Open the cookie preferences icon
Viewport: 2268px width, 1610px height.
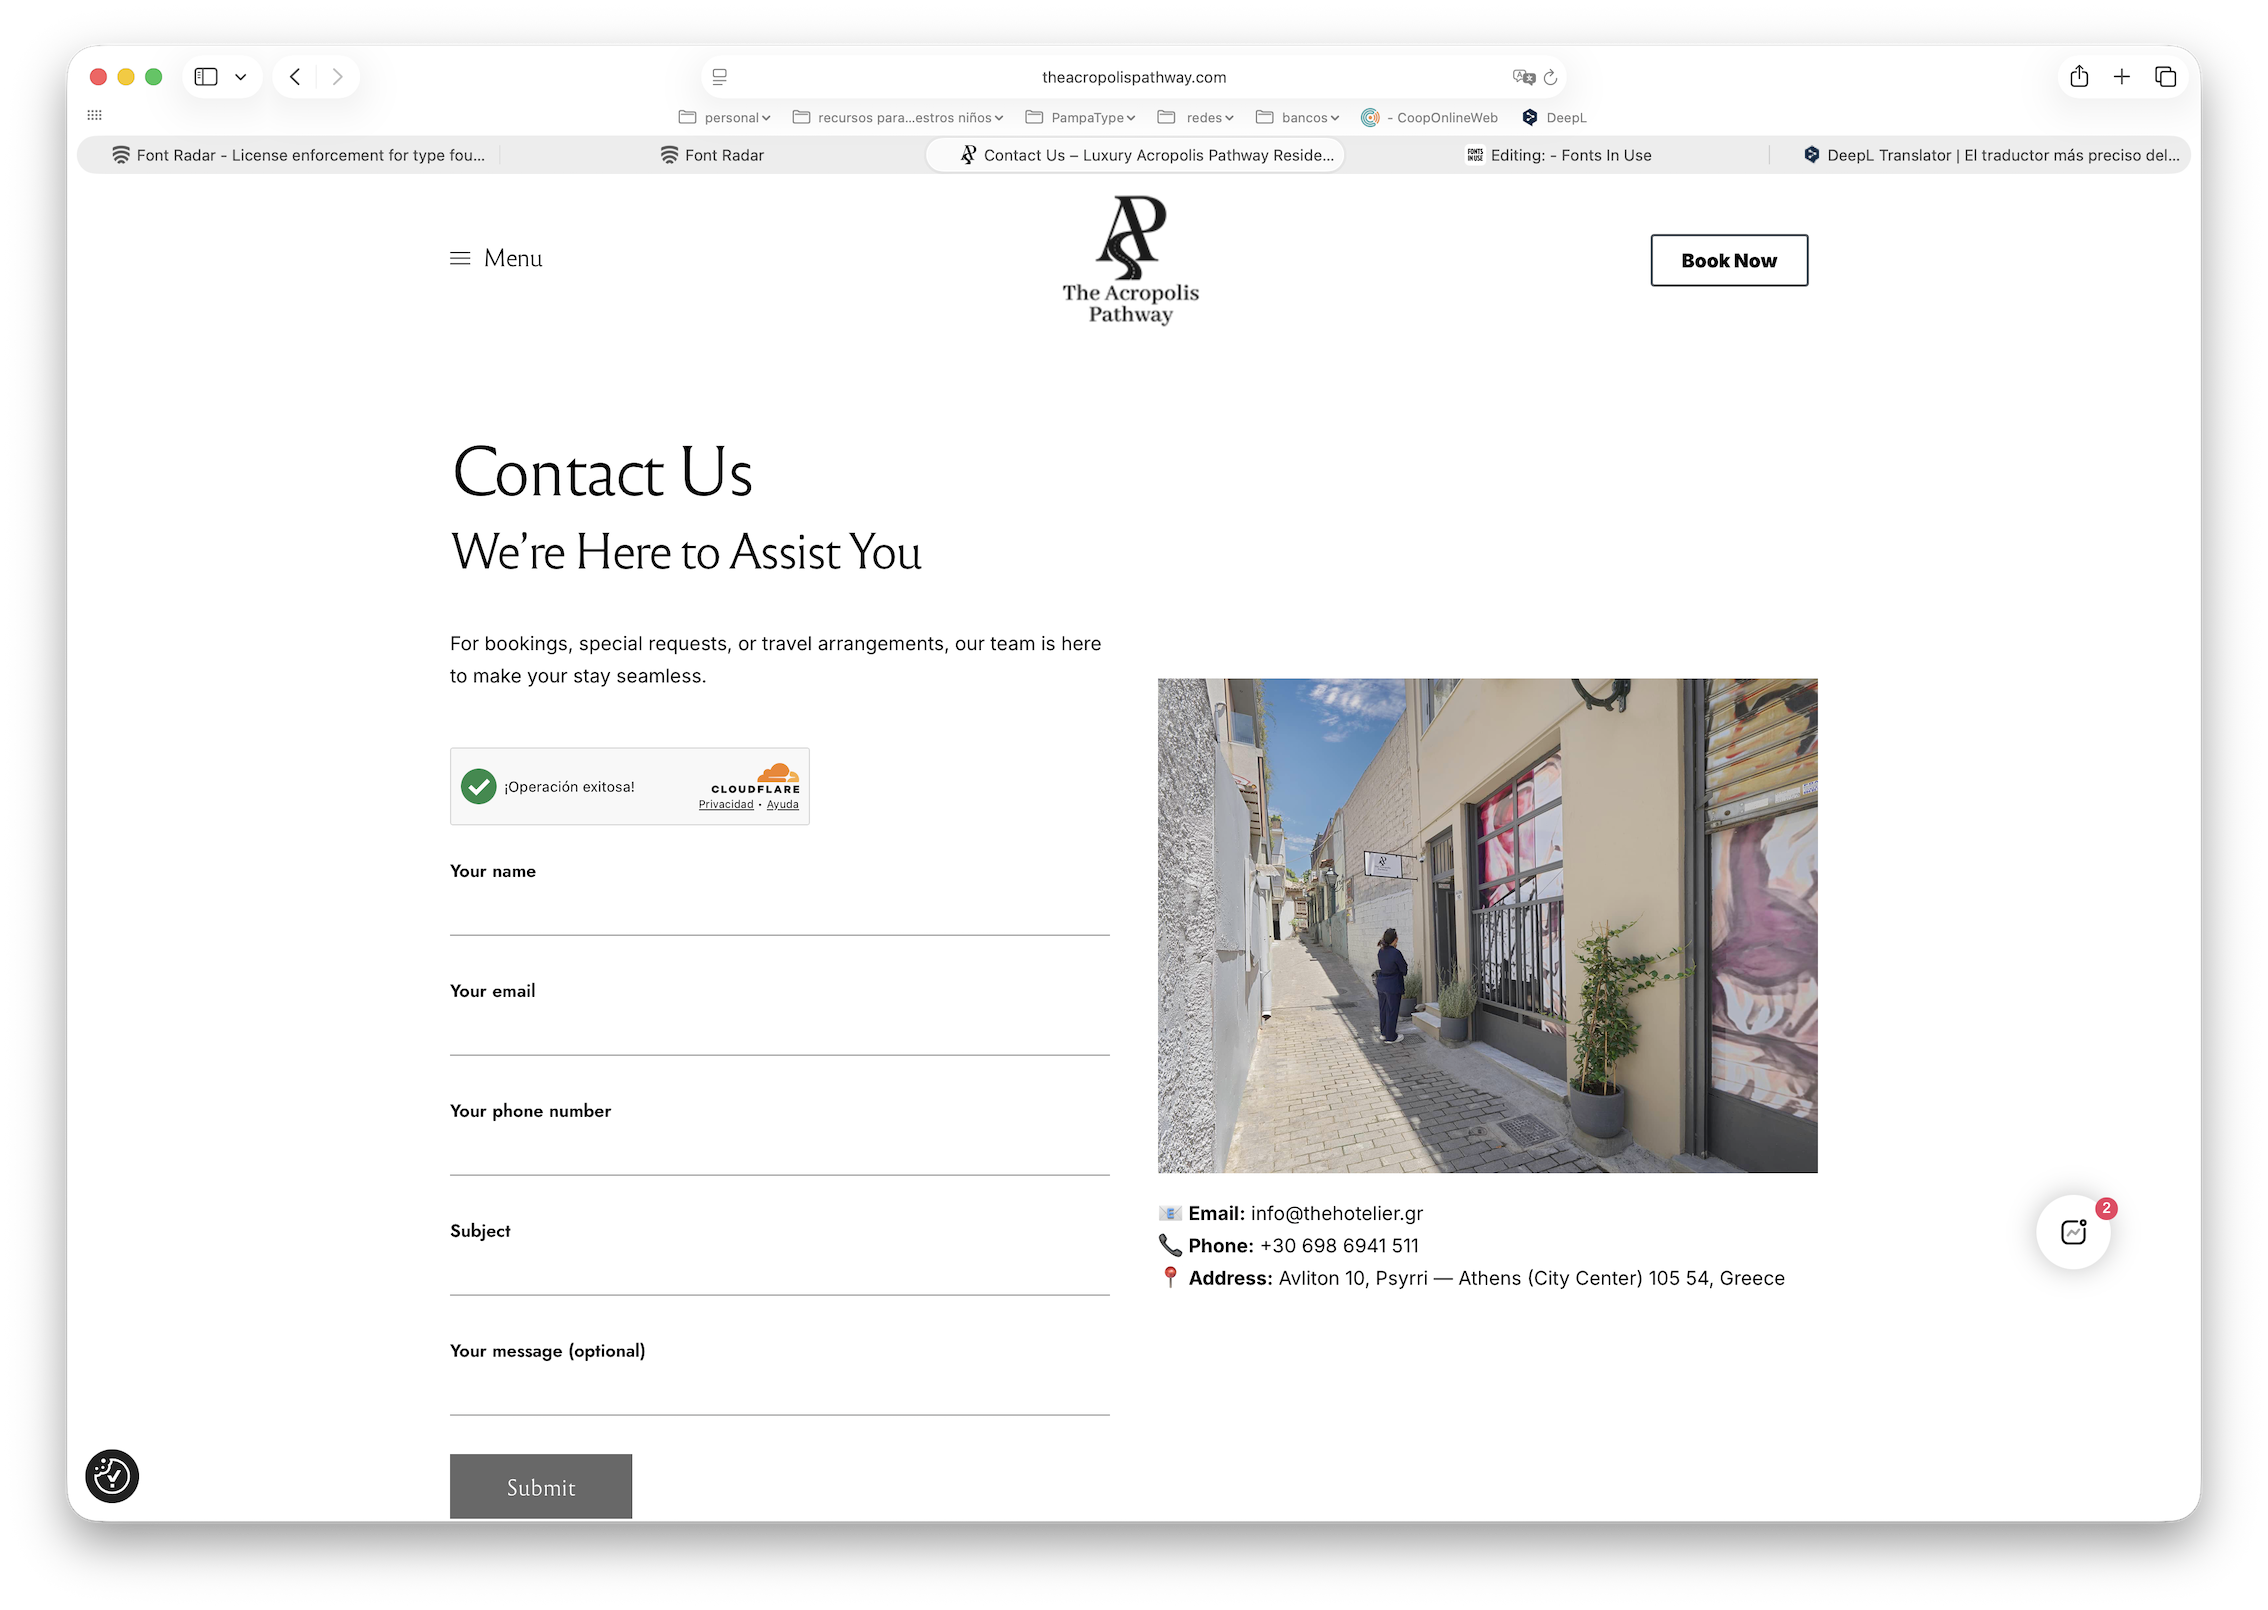coord(112,1476)
